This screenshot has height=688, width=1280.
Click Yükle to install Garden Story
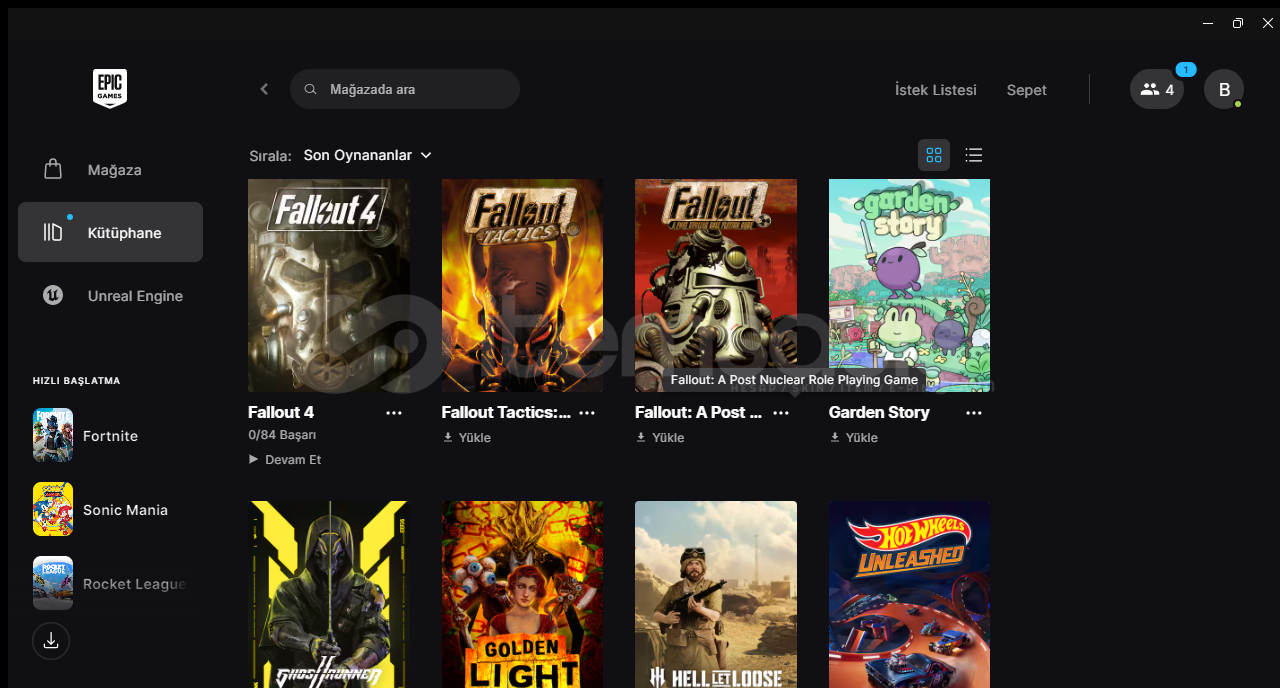853,438
